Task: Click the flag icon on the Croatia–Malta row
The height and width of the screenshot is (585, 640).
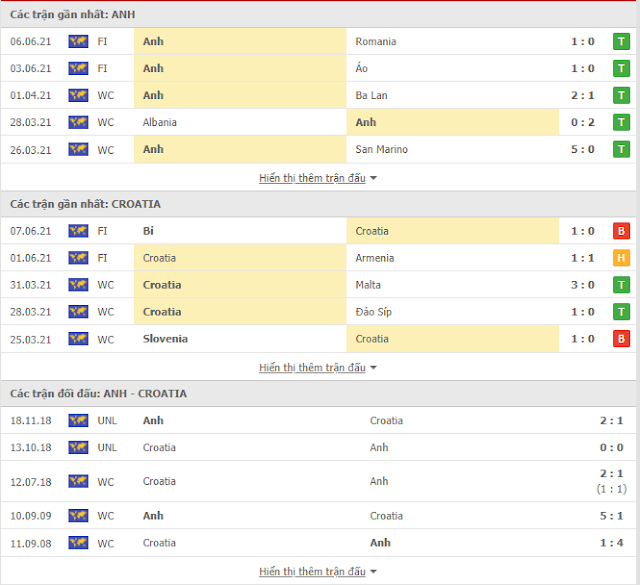Action: 78,285
